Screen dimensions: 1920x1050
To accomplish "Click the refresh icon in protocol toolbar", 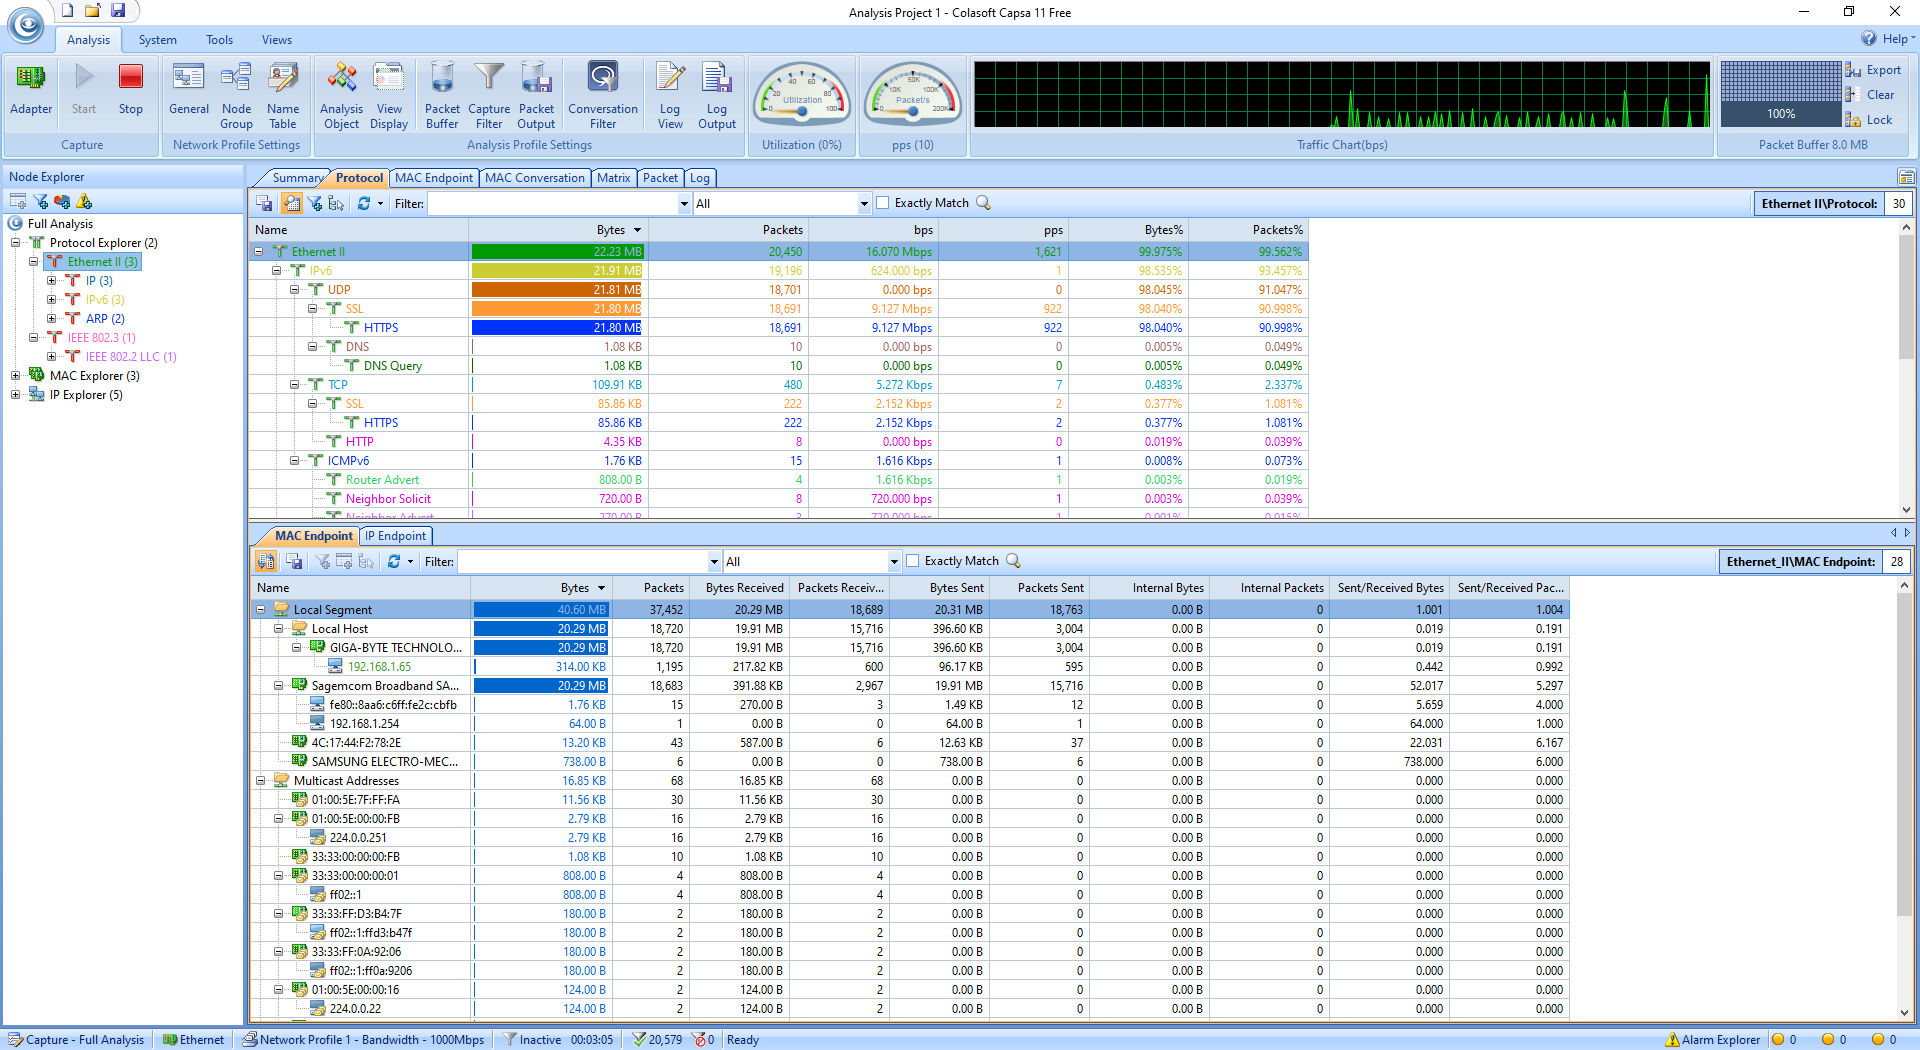I will 364,203.
